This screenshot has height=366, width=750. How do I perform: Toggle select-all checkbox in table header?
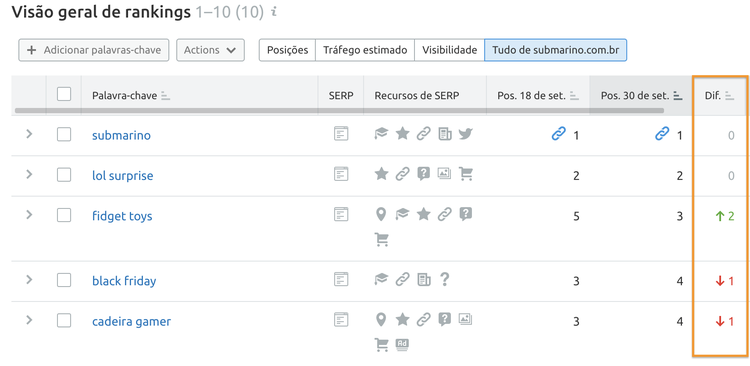tap(64, 94)
